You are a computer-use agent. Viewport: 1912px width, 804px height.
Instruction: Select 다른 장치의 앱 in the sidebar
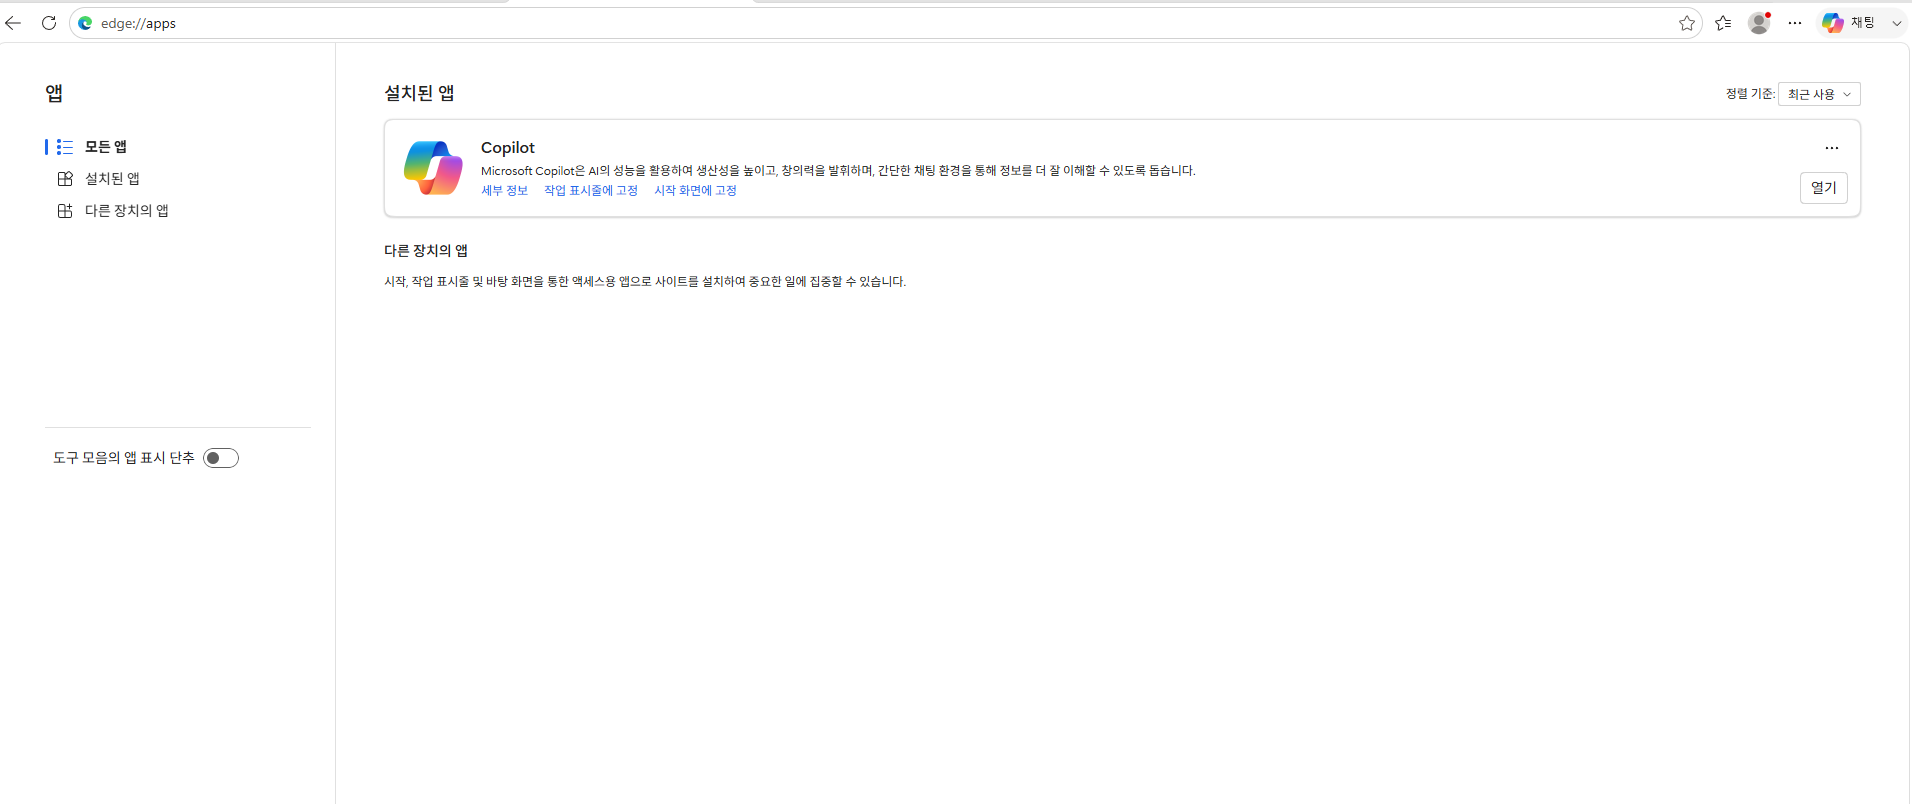click(x=126, y=211)
